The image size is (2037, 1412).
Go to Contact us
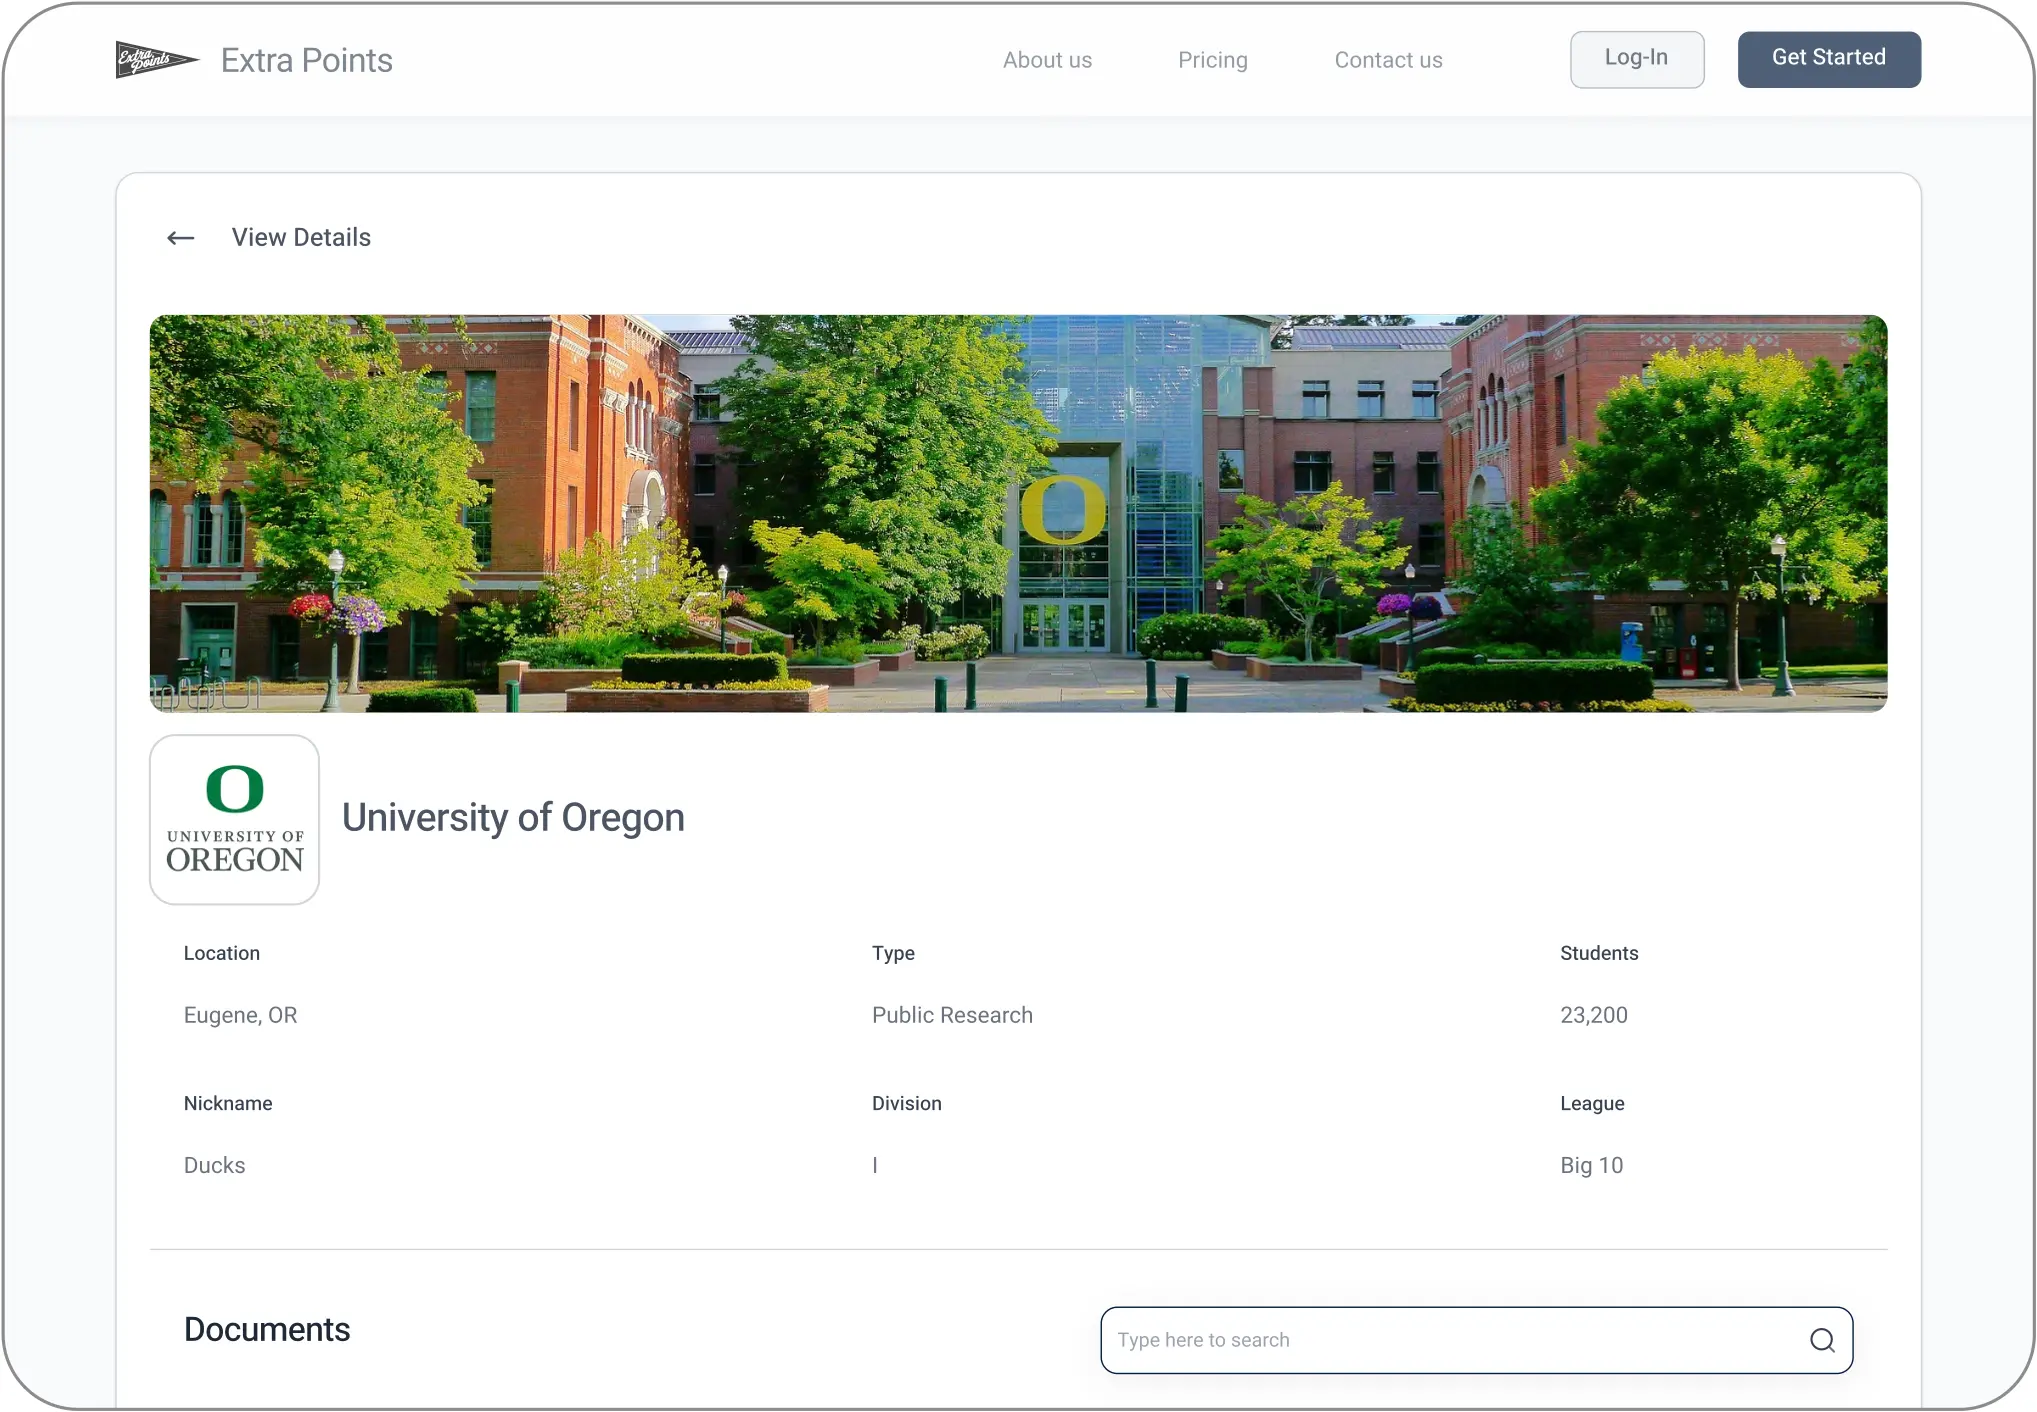[x=1388, y=60]
